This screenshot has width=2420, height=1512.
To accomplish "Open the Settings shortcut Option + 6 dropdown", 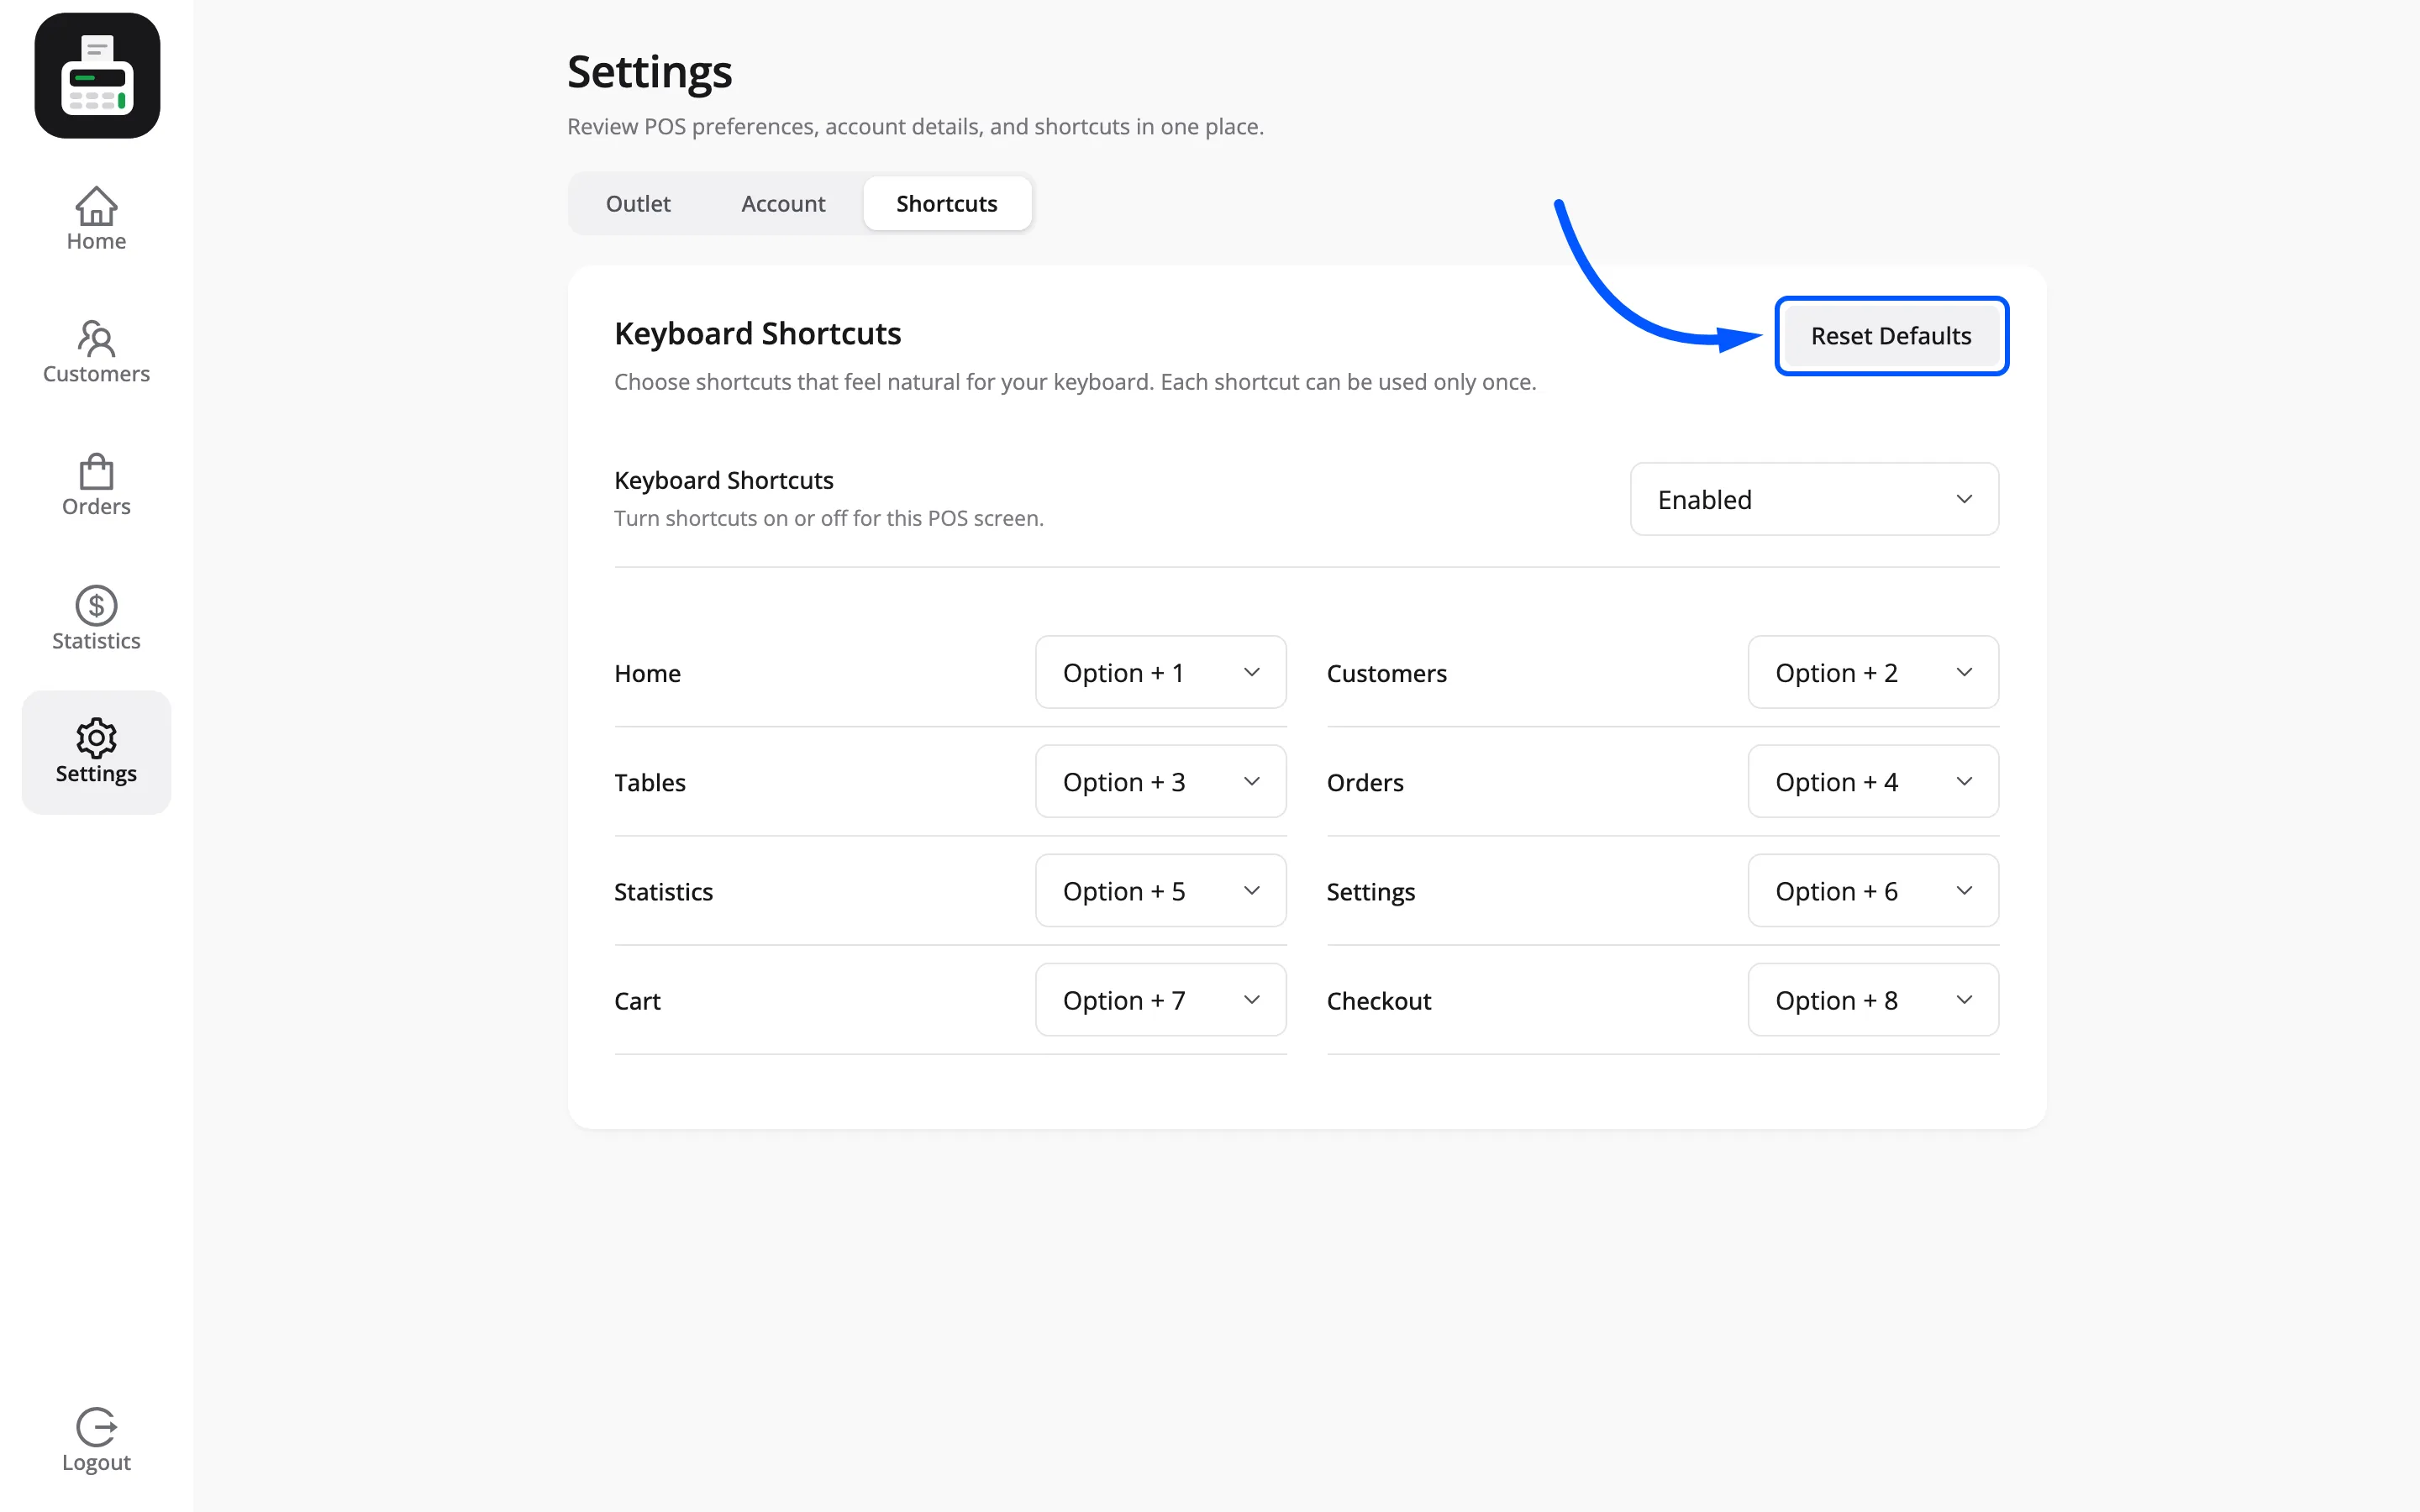I will click(1873, 891).
